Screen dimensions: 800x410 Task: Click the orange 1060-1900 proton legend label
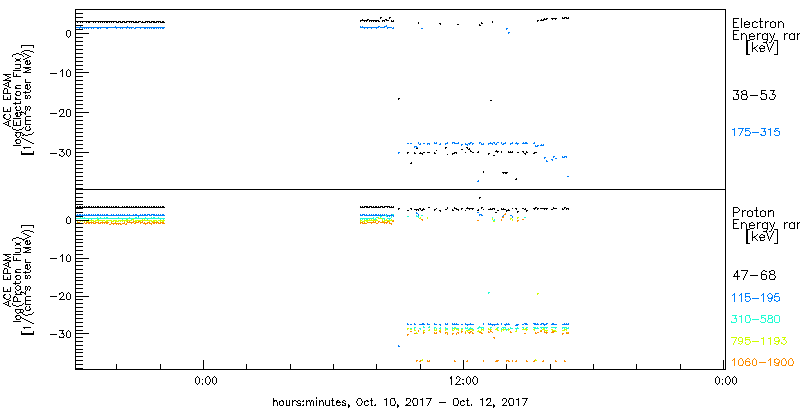(763, 362)
